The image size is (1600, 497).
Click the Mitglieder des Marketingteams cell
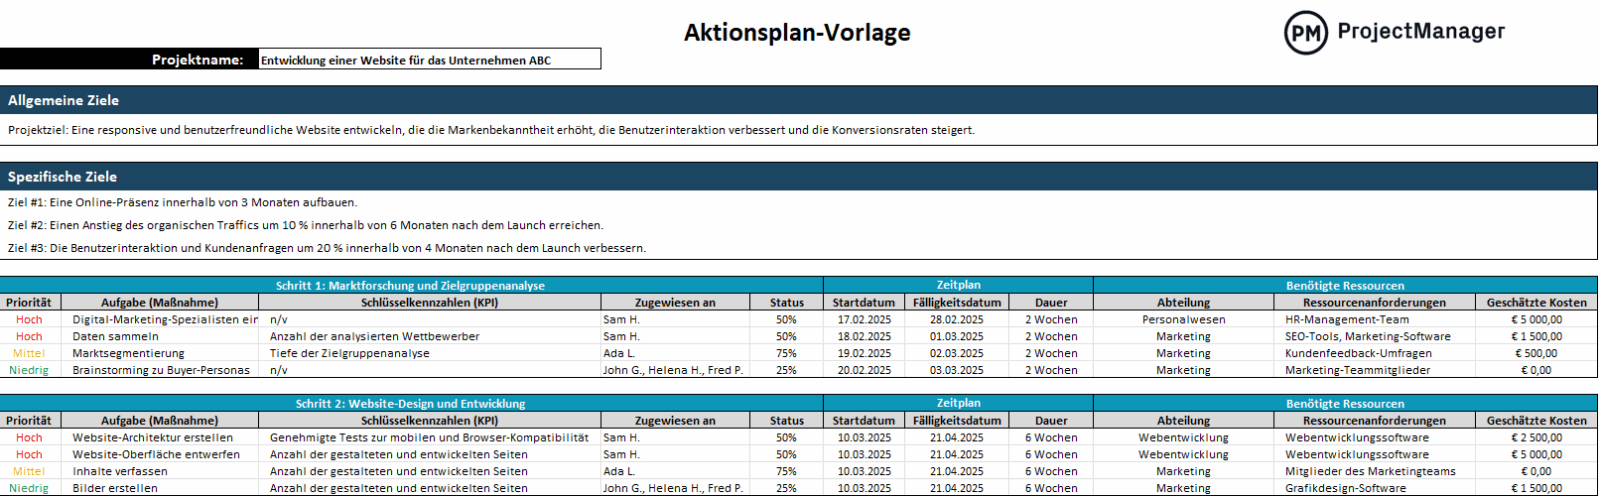1370,471
